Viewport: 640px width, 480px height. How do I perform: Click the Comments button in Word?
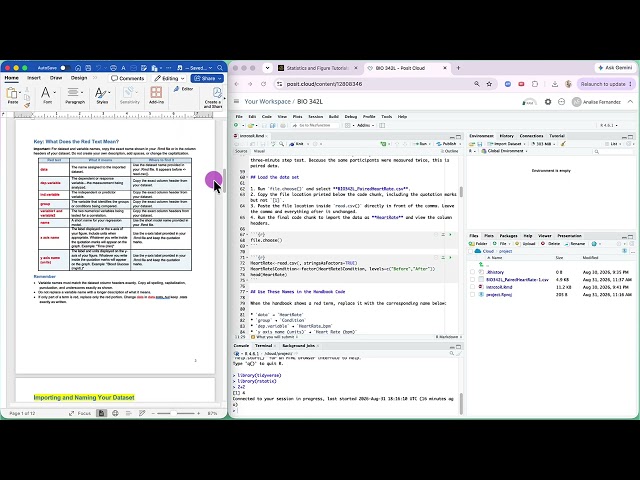coord(128,78)
